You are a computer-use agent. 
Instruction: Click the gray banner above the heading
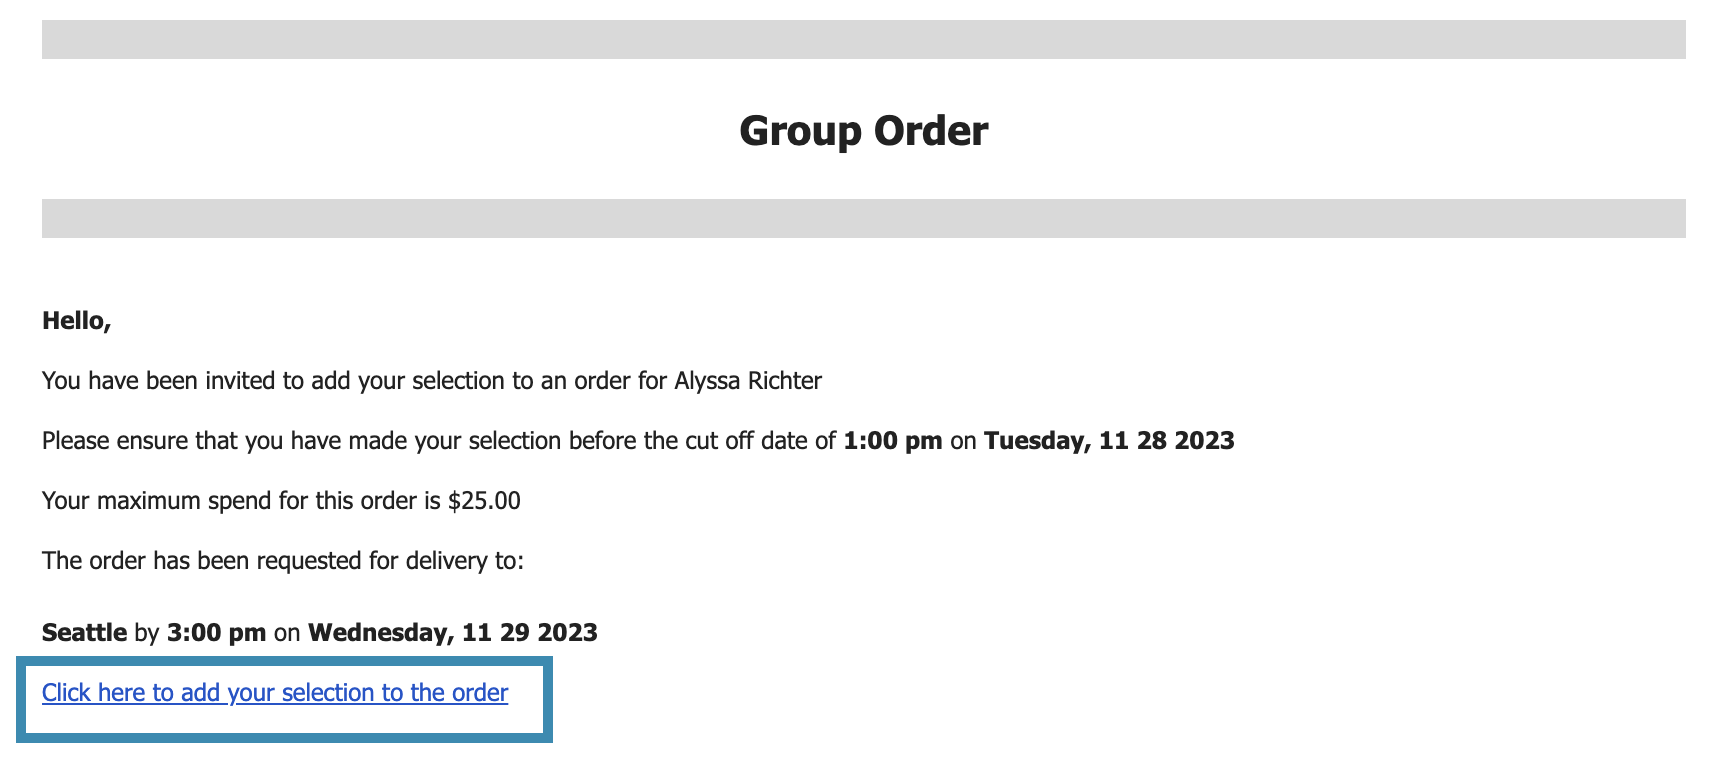864,39
